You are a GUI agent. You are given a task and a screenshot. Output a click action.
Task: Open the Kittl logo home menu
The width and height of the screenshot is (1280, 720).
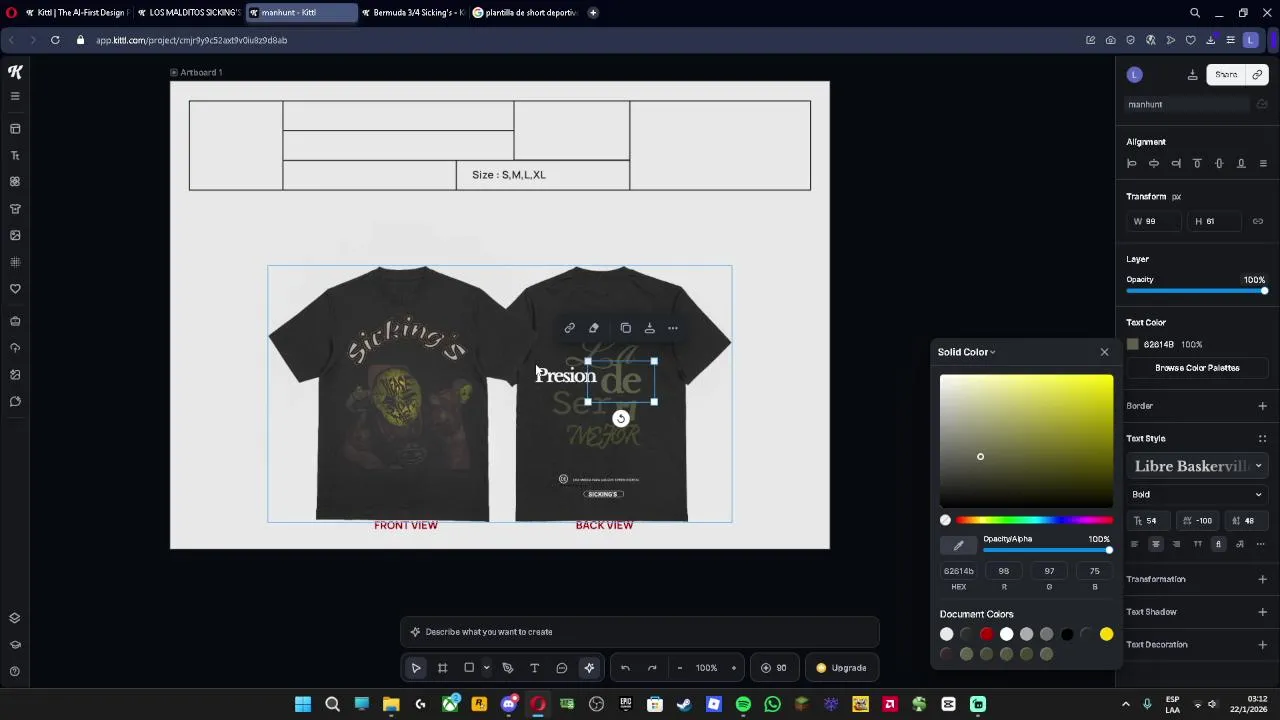(15, 72)
